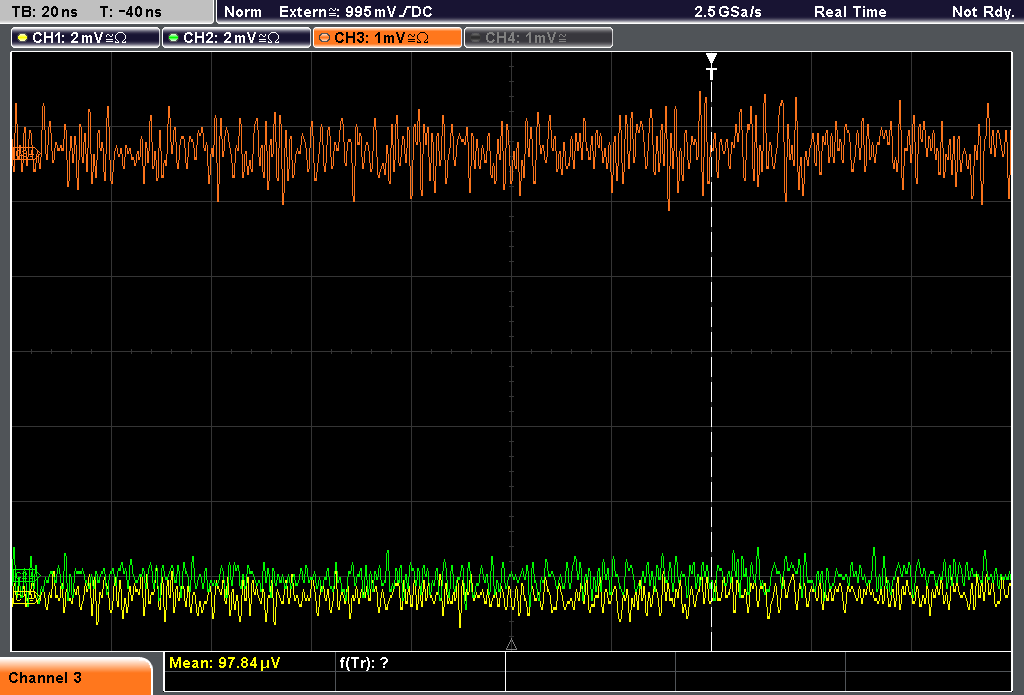Viewport: 1024px width, 695px height.
Task: Click the green CH2 ground level marker
Action: click(x=26, y=575)
